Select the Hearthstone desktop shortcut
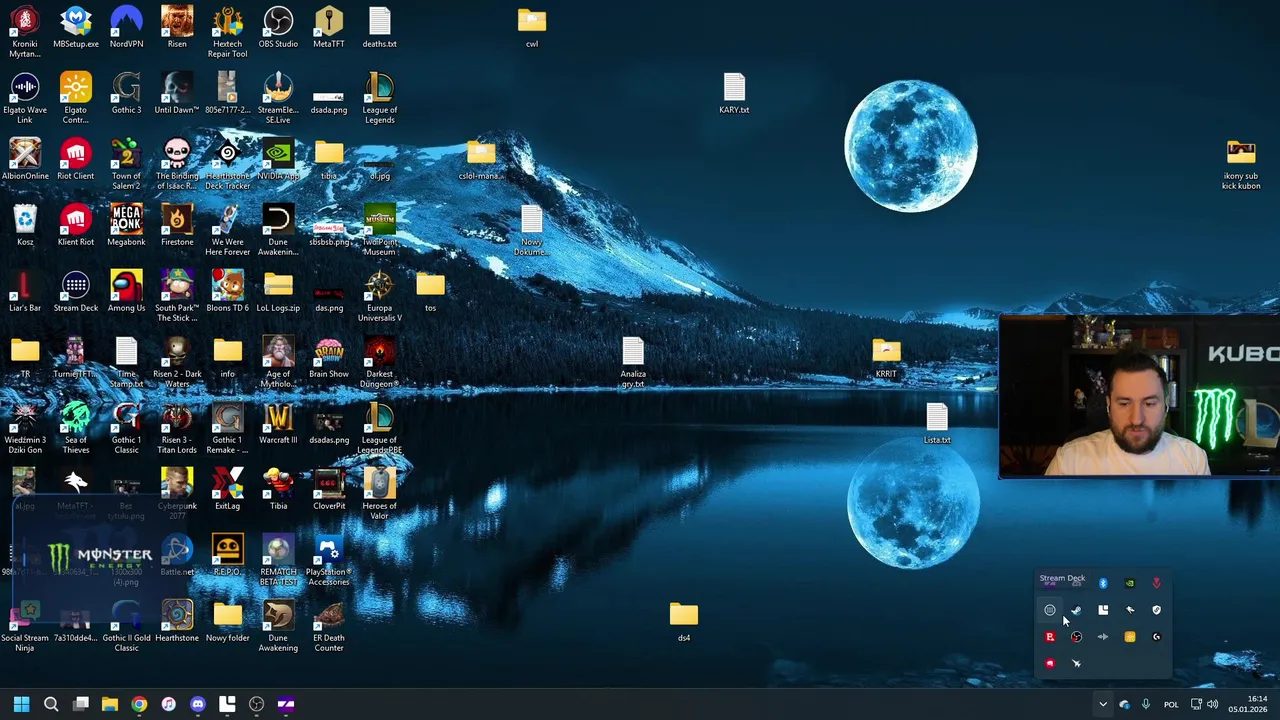The width and height of the screenshot is (1280, 720). [x=177, y=621]
